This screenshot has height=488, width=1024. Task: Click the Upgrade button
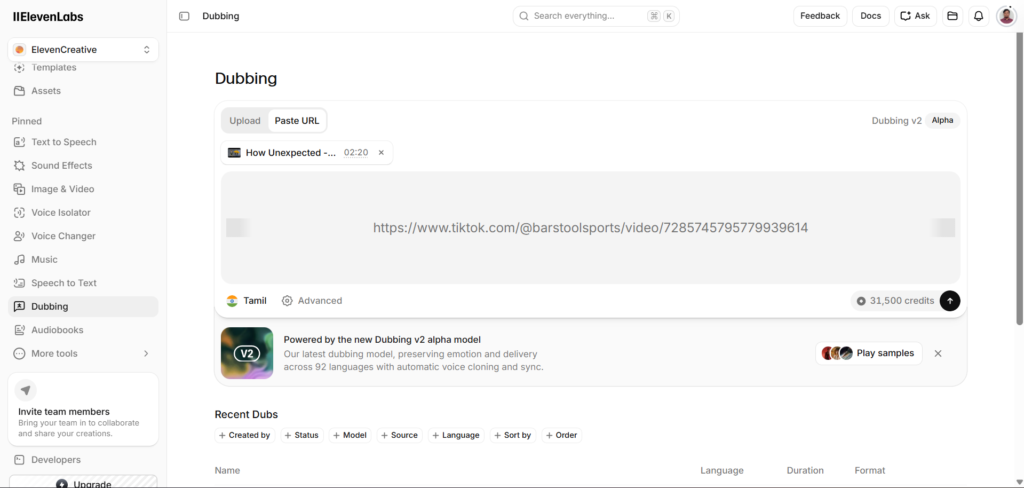click(83, 482)
